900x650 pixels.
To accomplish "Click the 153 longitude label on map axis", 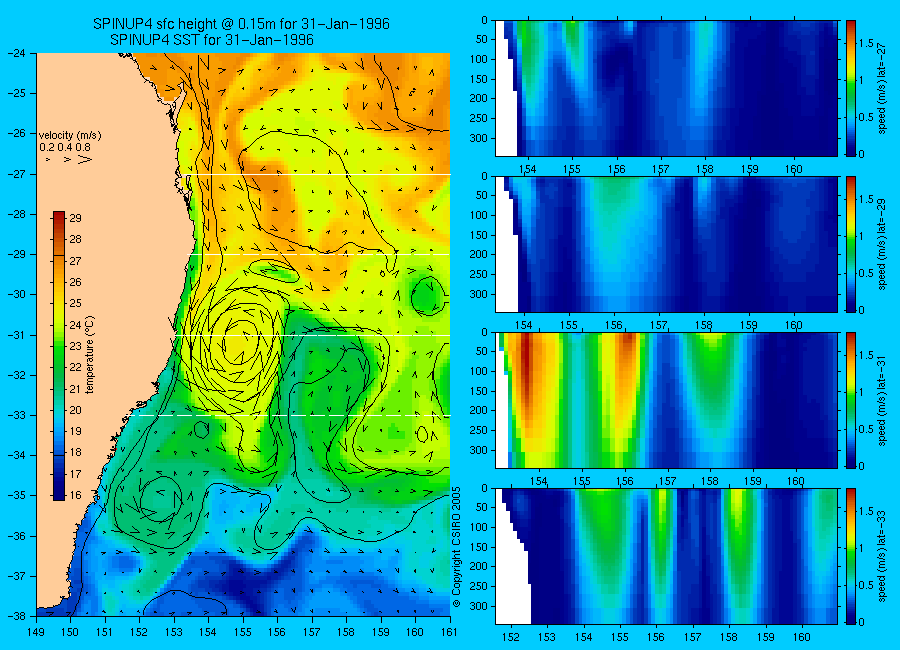I will click(174, 632).
